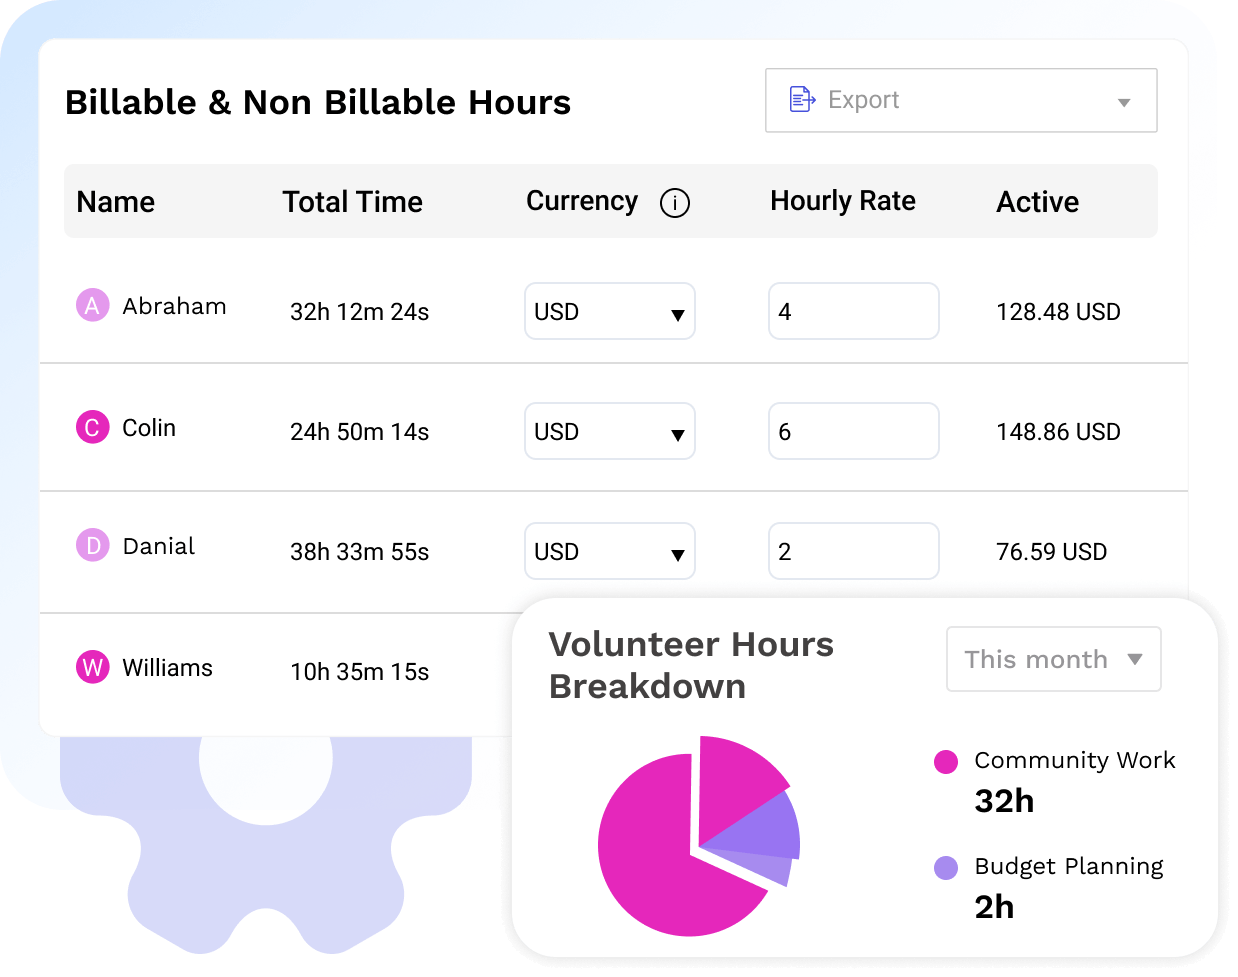The width and height of the screenshot is (1238, 977).
Task: Select the Name column header
Action: (115, 202)
